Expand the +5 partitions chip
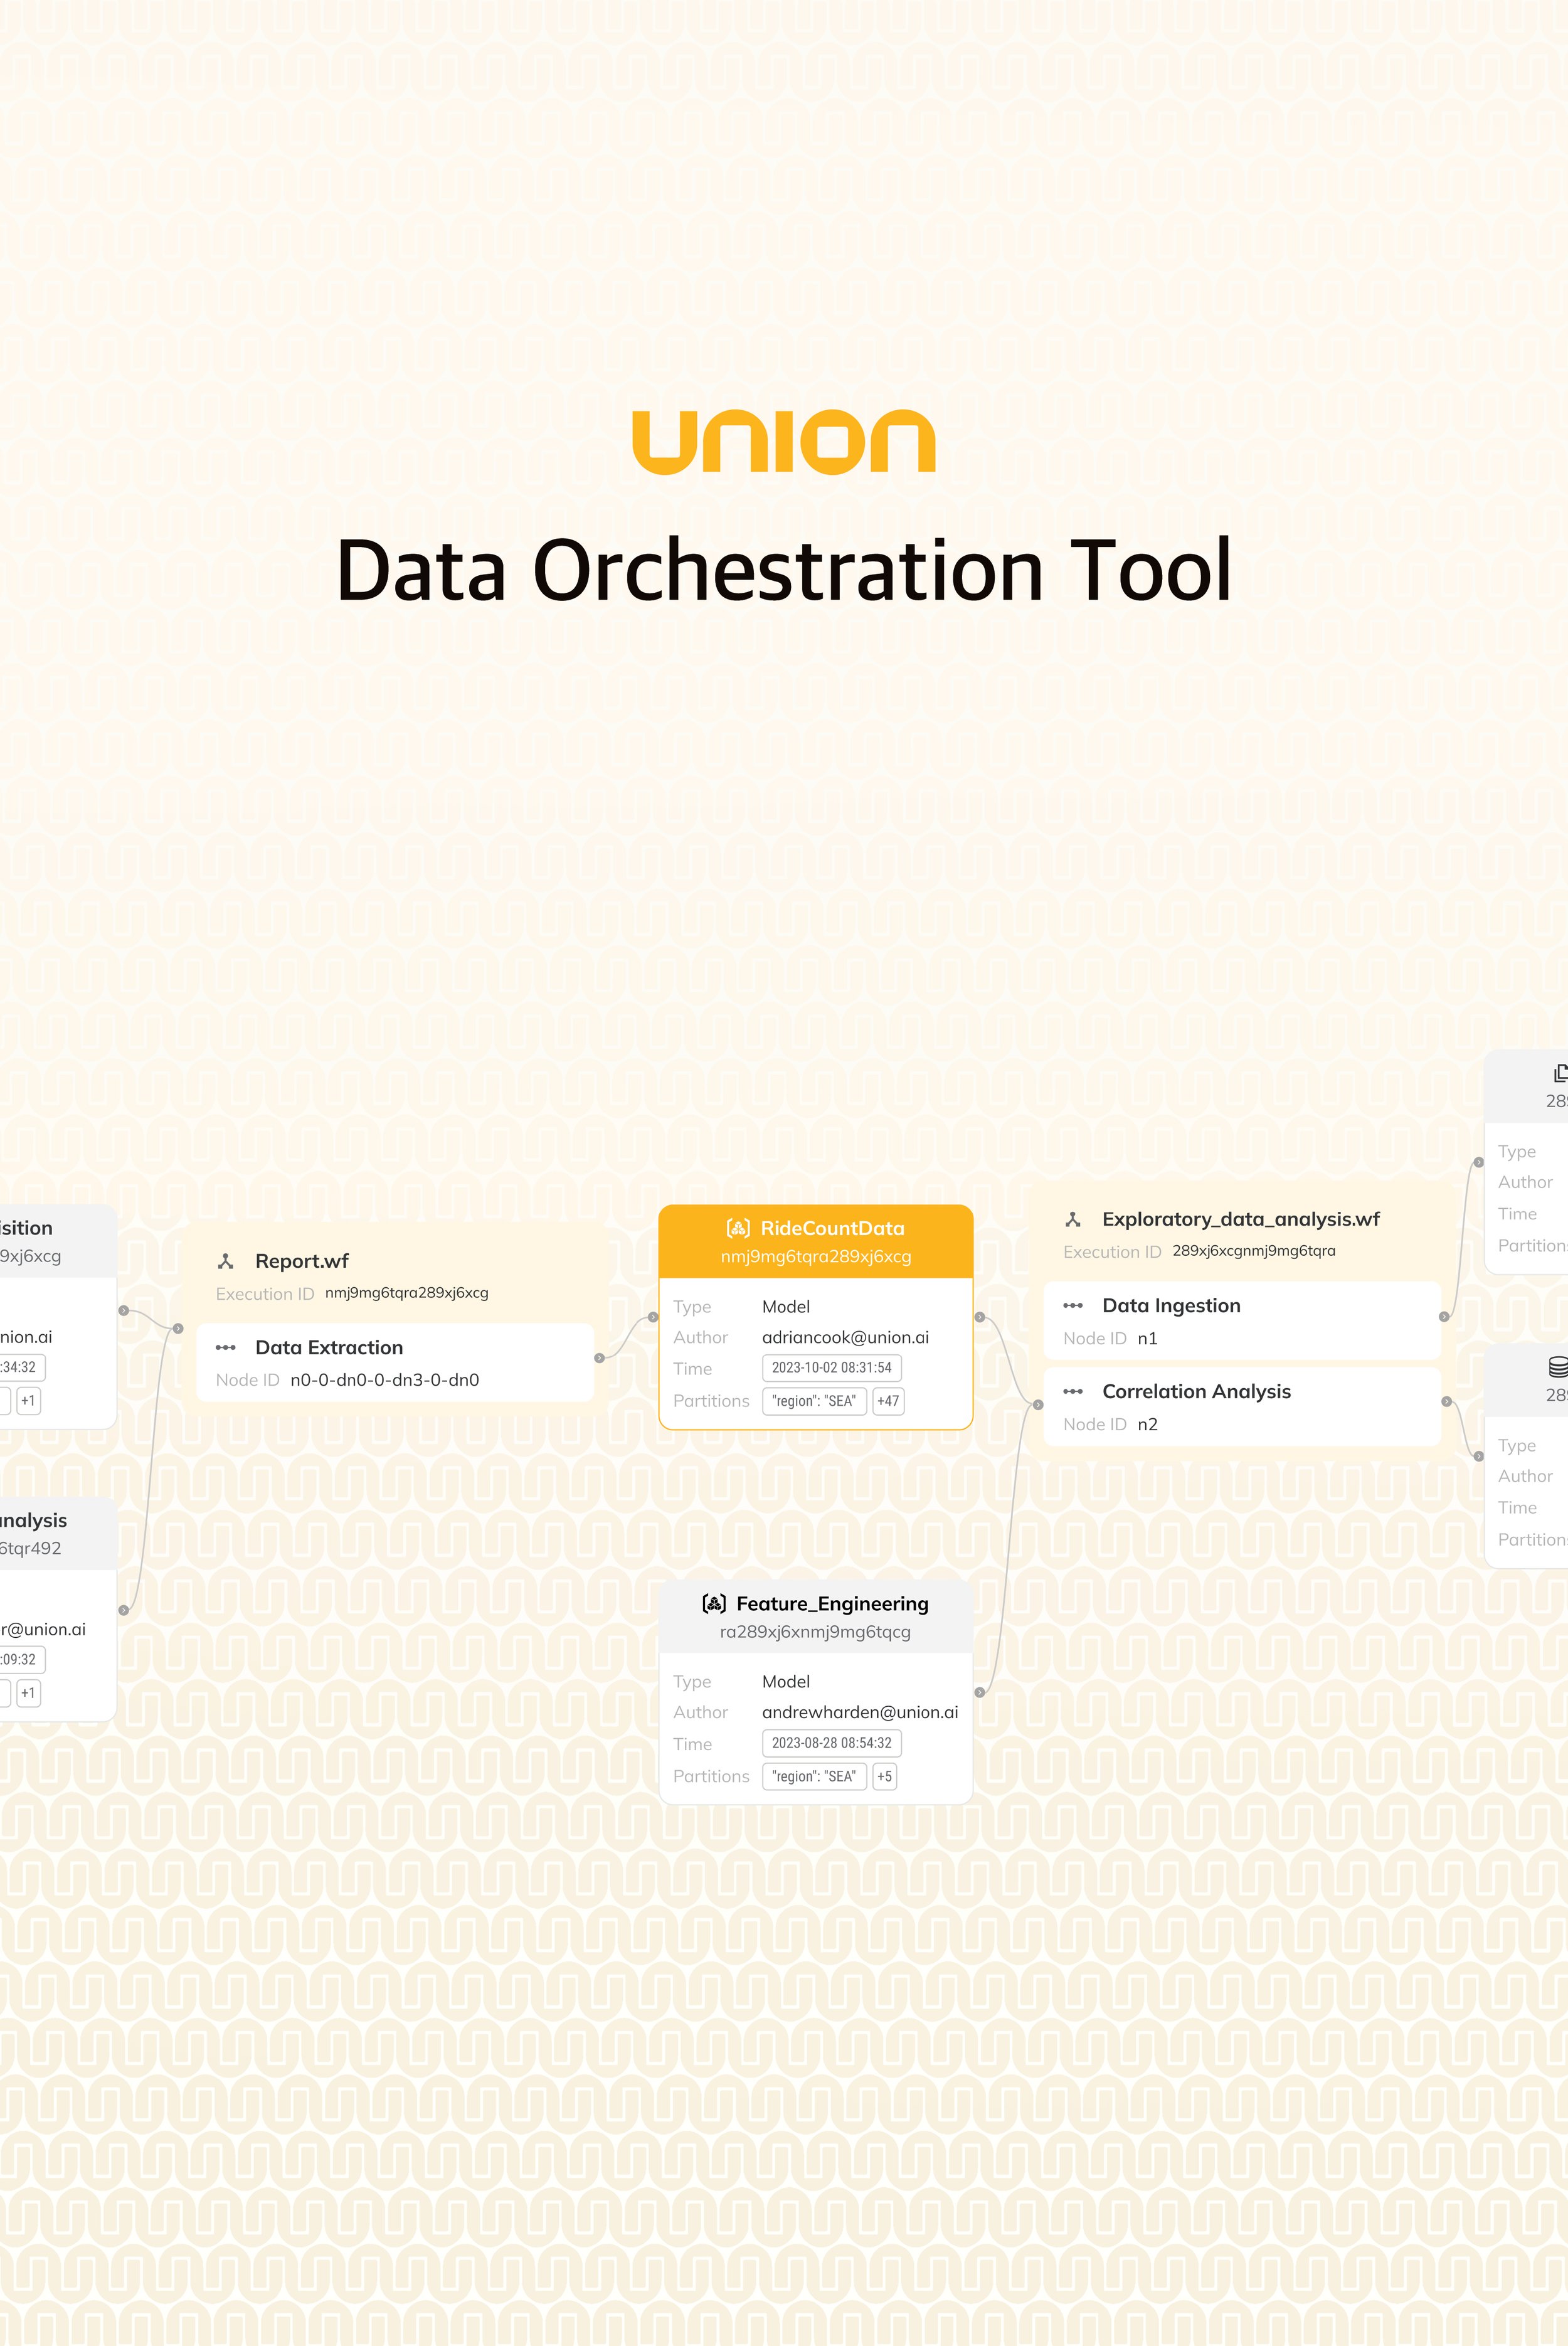Image resolution: width=1568 pixels, height=2346 pixels. tap(885, 1776)
